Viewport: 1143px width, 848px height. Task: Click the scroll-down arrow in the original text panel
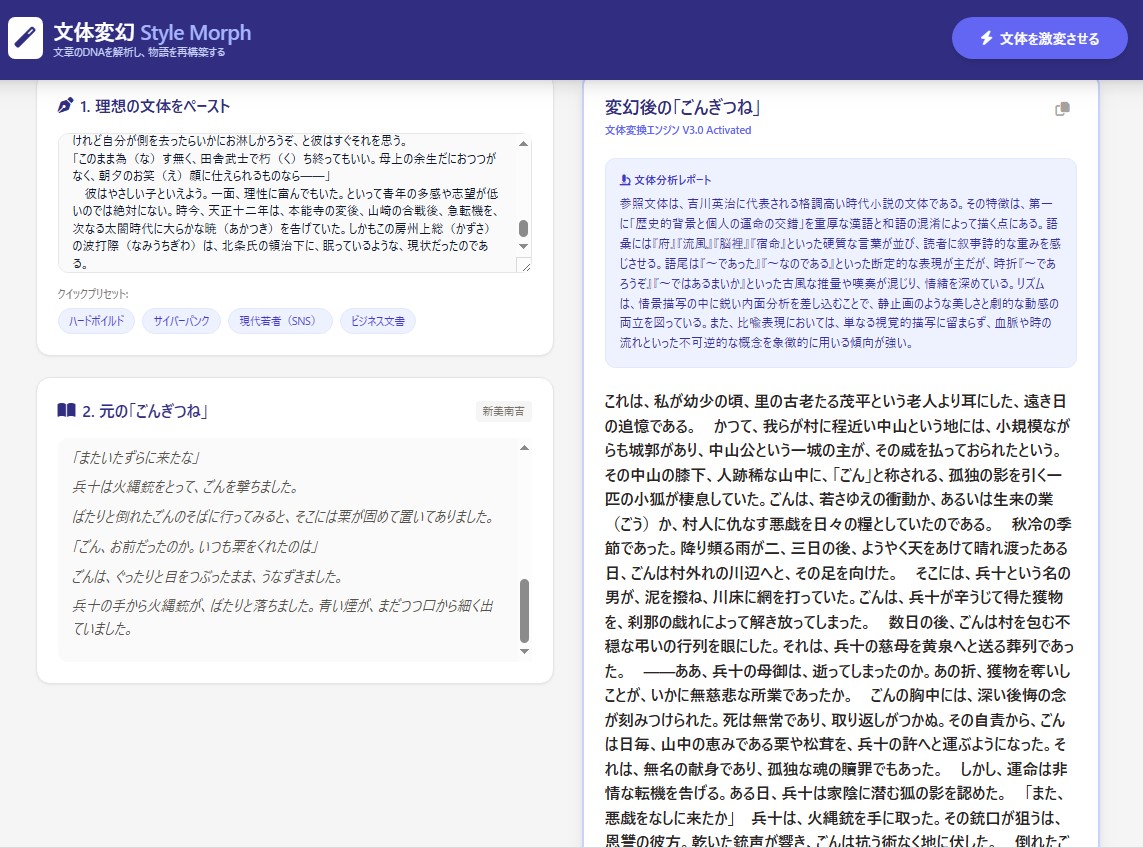(x=524, y=651)
